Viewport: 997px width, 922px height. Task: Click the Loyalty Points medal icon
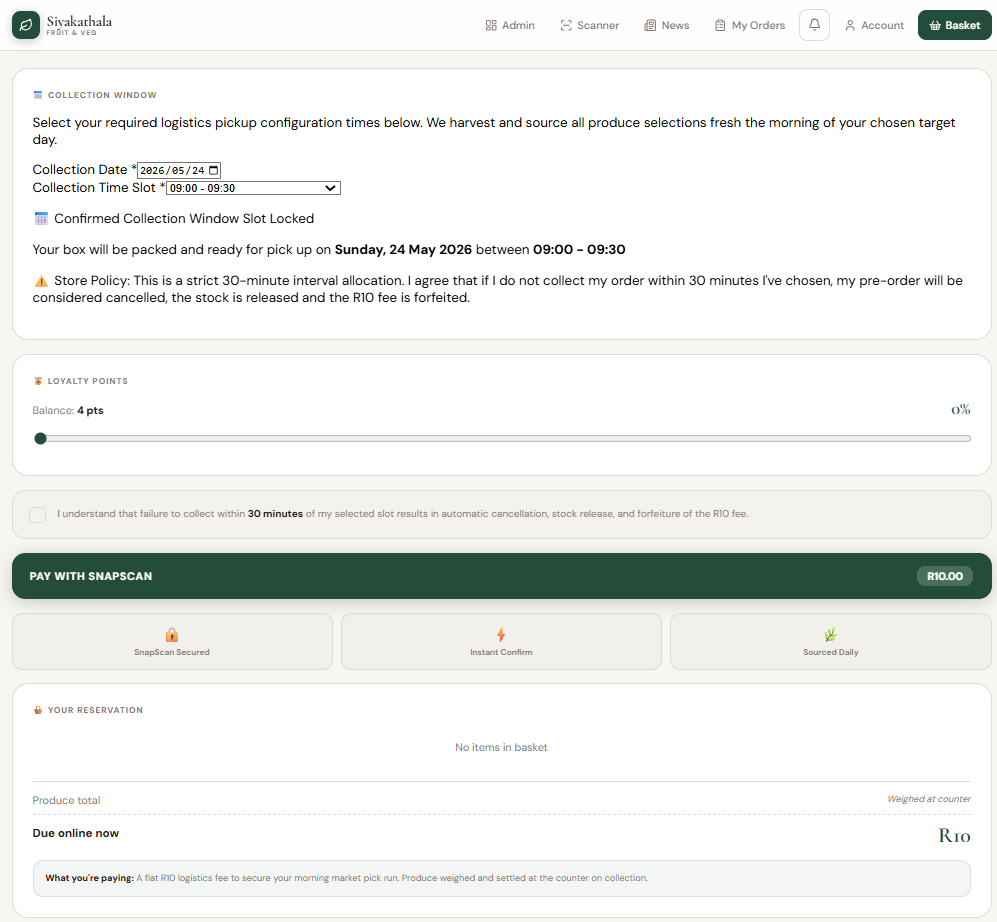(38, 381)
